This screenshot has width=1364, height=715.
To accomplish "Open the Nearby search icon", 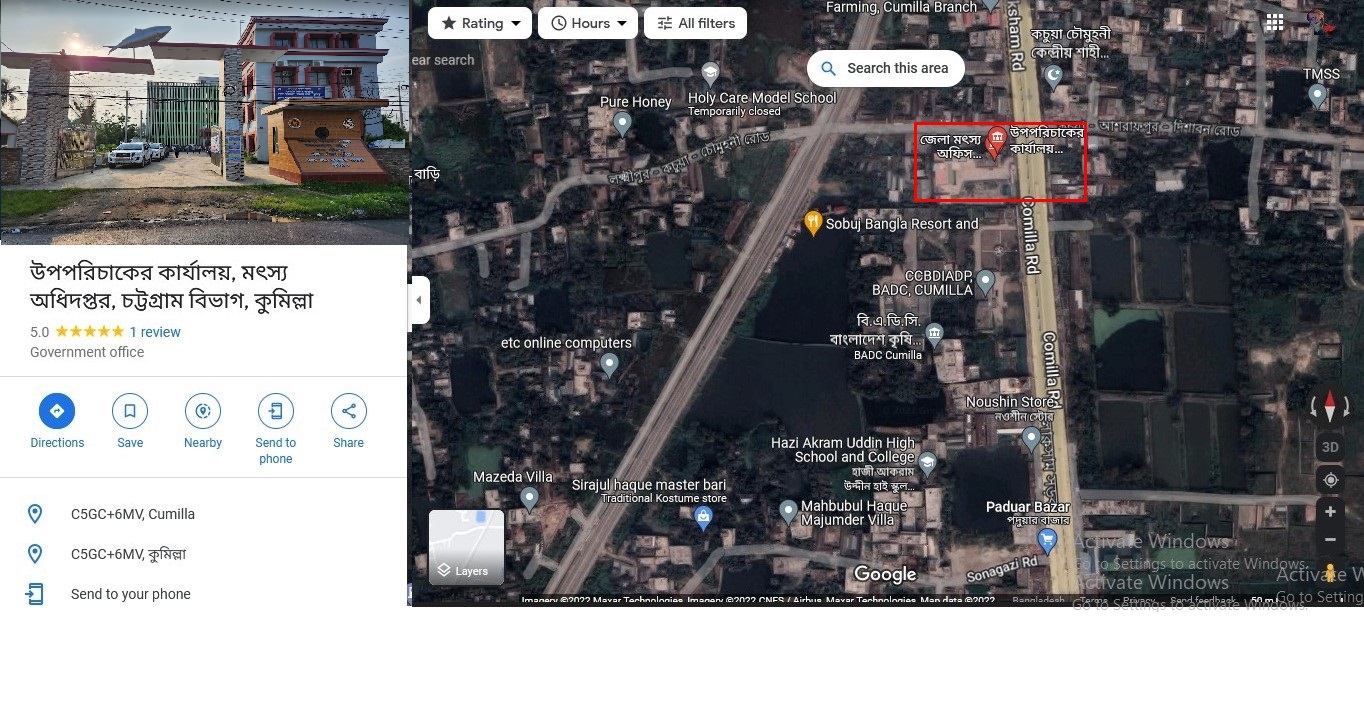I will (203, 411).
